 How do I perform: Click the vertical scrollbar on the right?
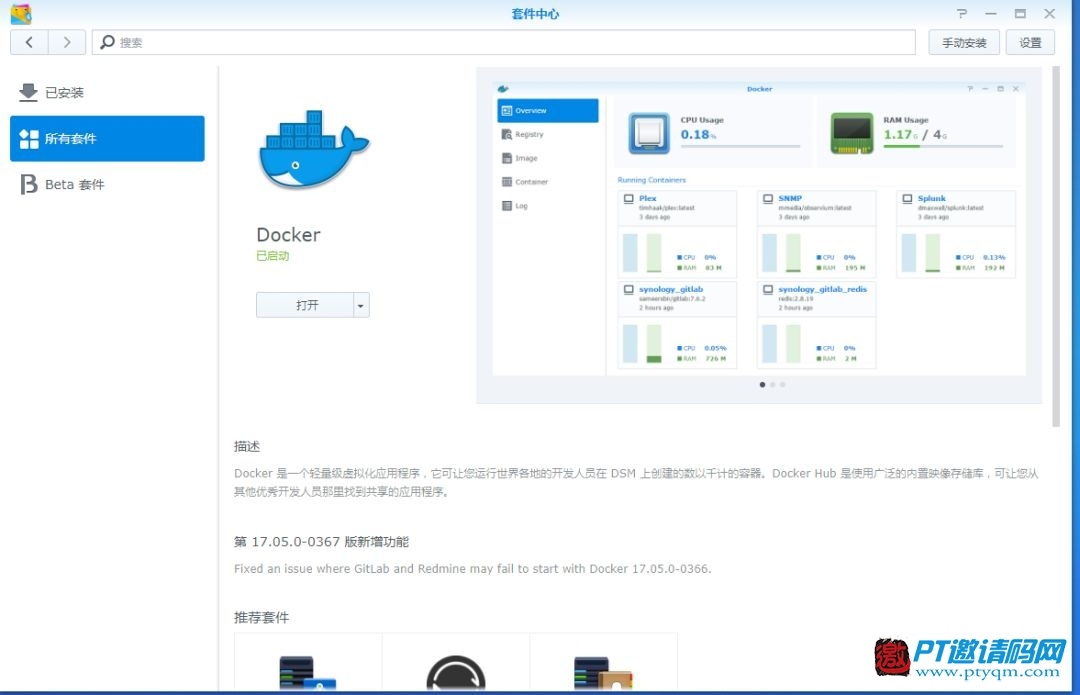(1056, 247)
